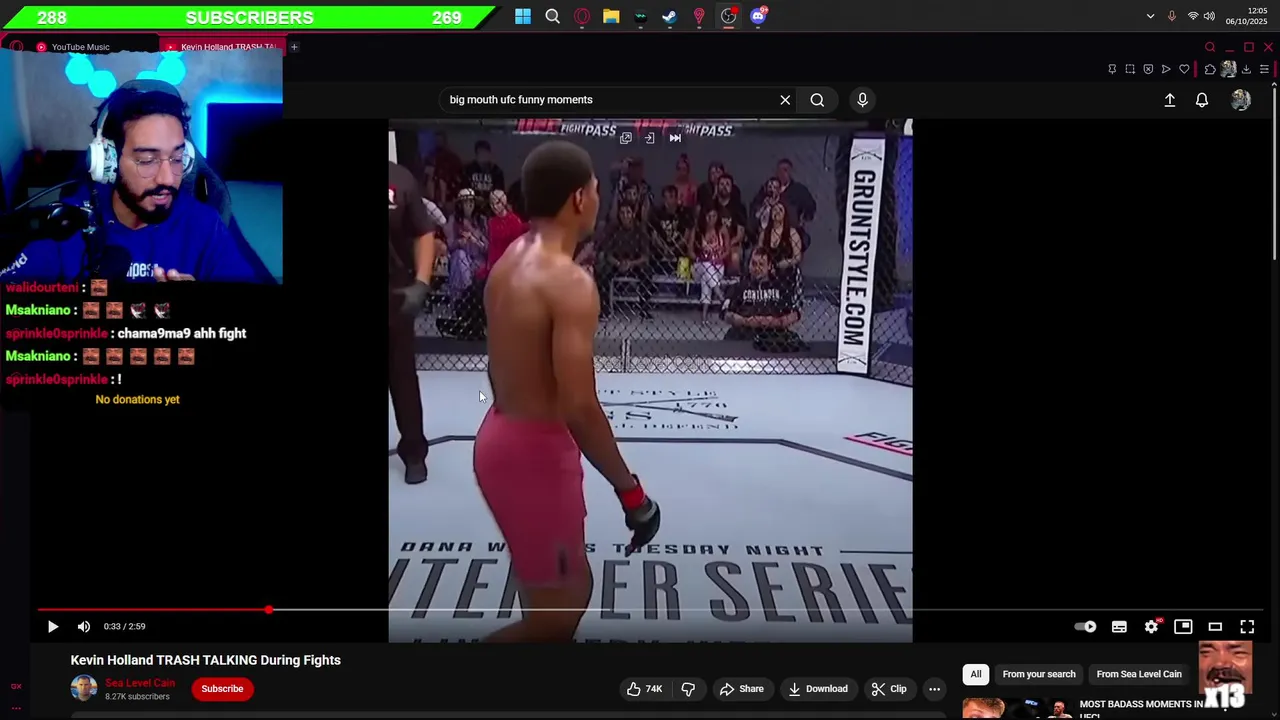Screen dimensions: 1280x720
Task: Toggle subtitles/closed captions button
Action: tap(1119, 626)
